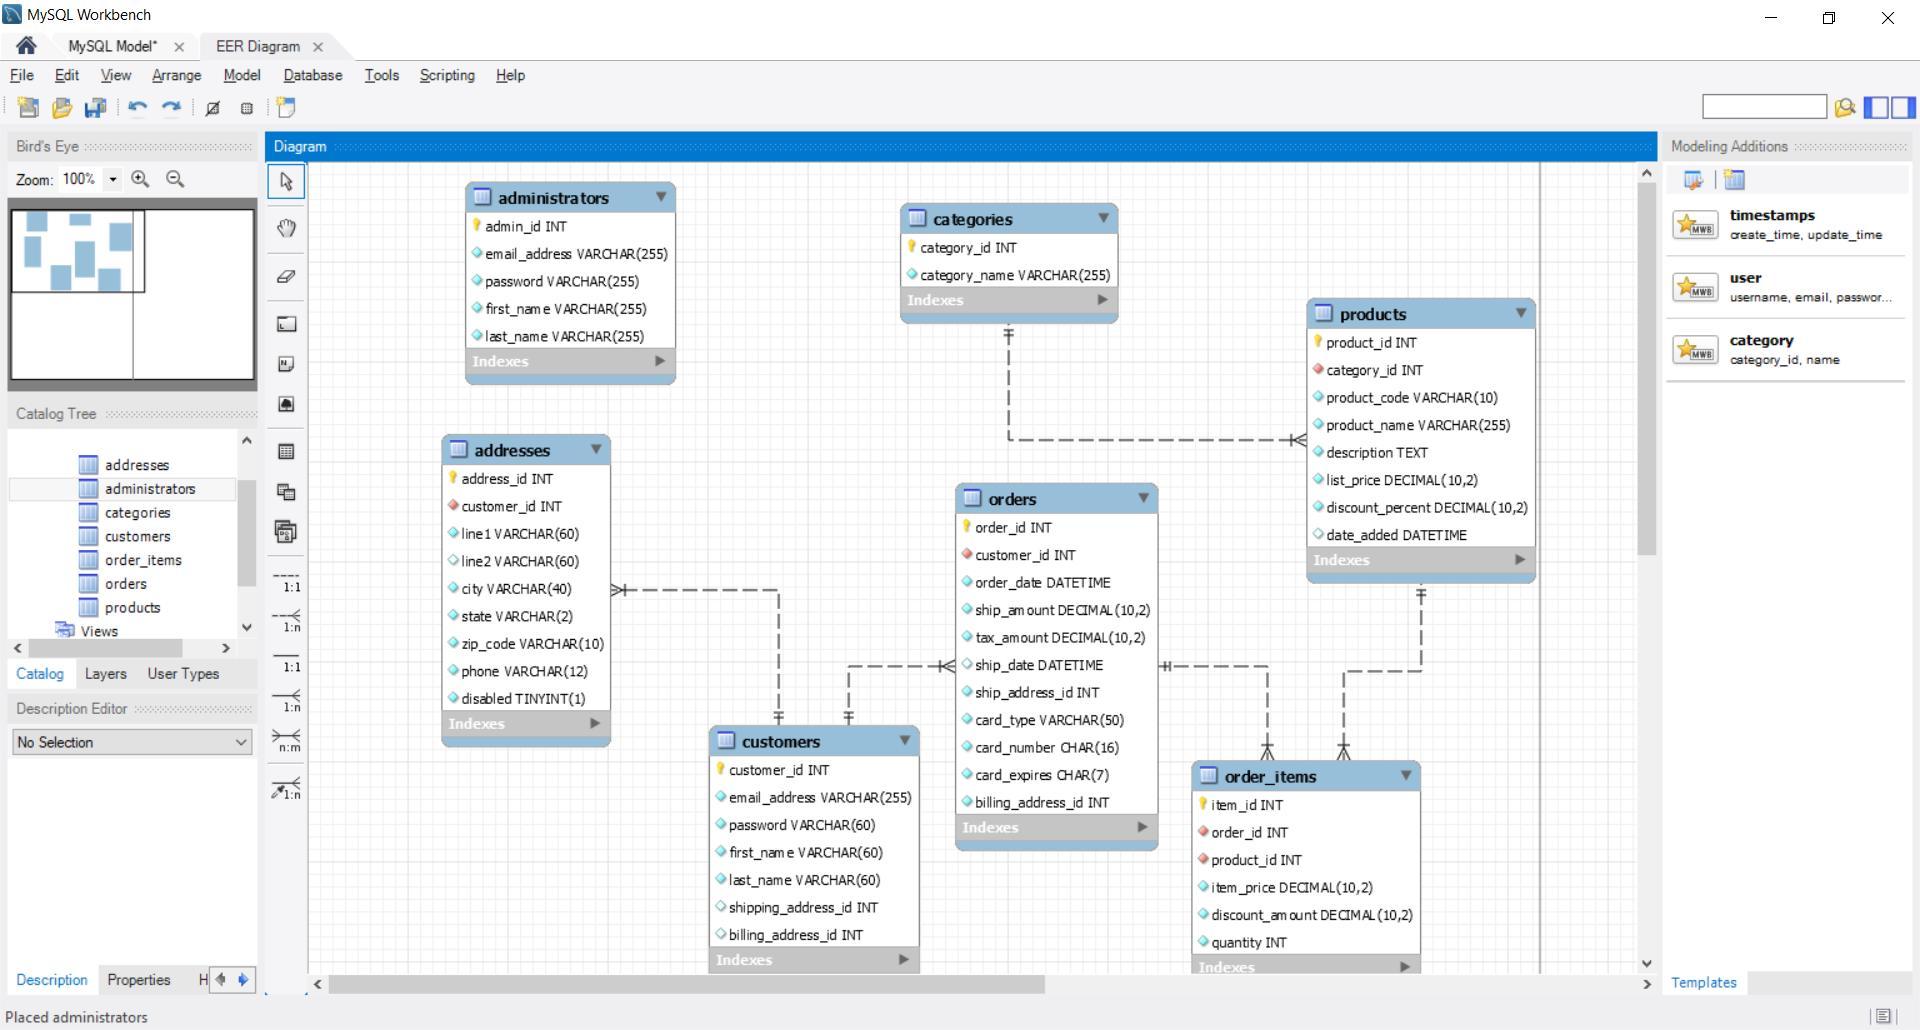Screen dimensions: 1920x1030
Task: Choose the place new table tool
Action: click(286, 452)
